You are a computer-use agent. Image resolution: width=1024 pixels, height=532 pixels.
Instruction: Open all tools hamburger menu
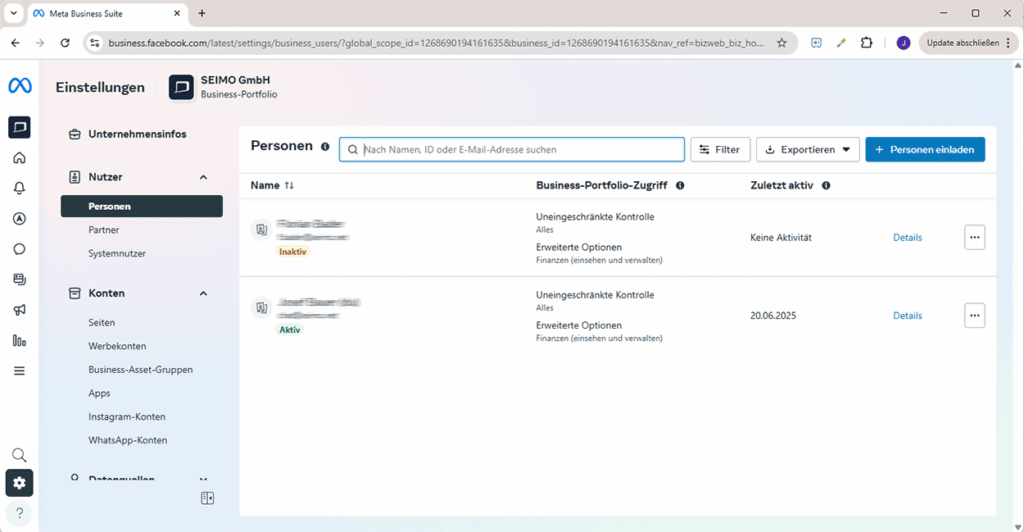tap(20, 371)
